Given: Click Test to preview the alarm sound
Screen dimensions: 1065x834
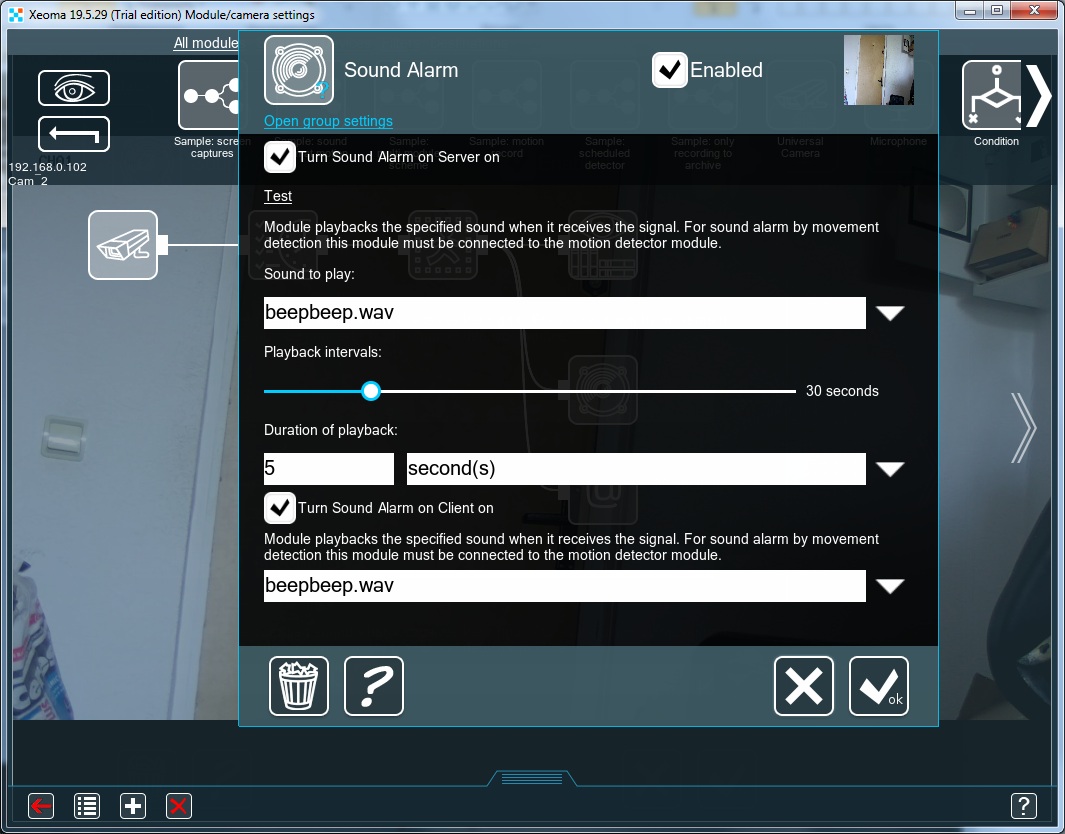Looking at the screenshot, I should [x=277, y=196].
